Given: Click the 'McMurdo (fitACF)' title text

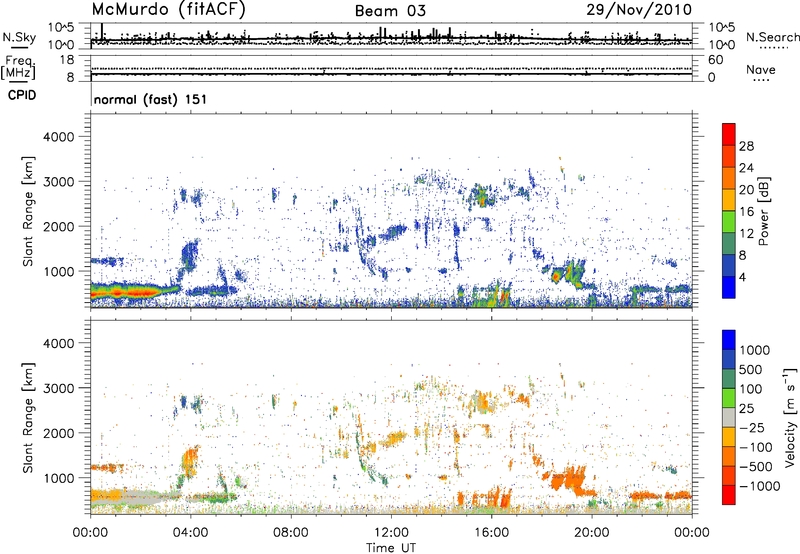Looking at the screenshot, I should coord(168,10).
